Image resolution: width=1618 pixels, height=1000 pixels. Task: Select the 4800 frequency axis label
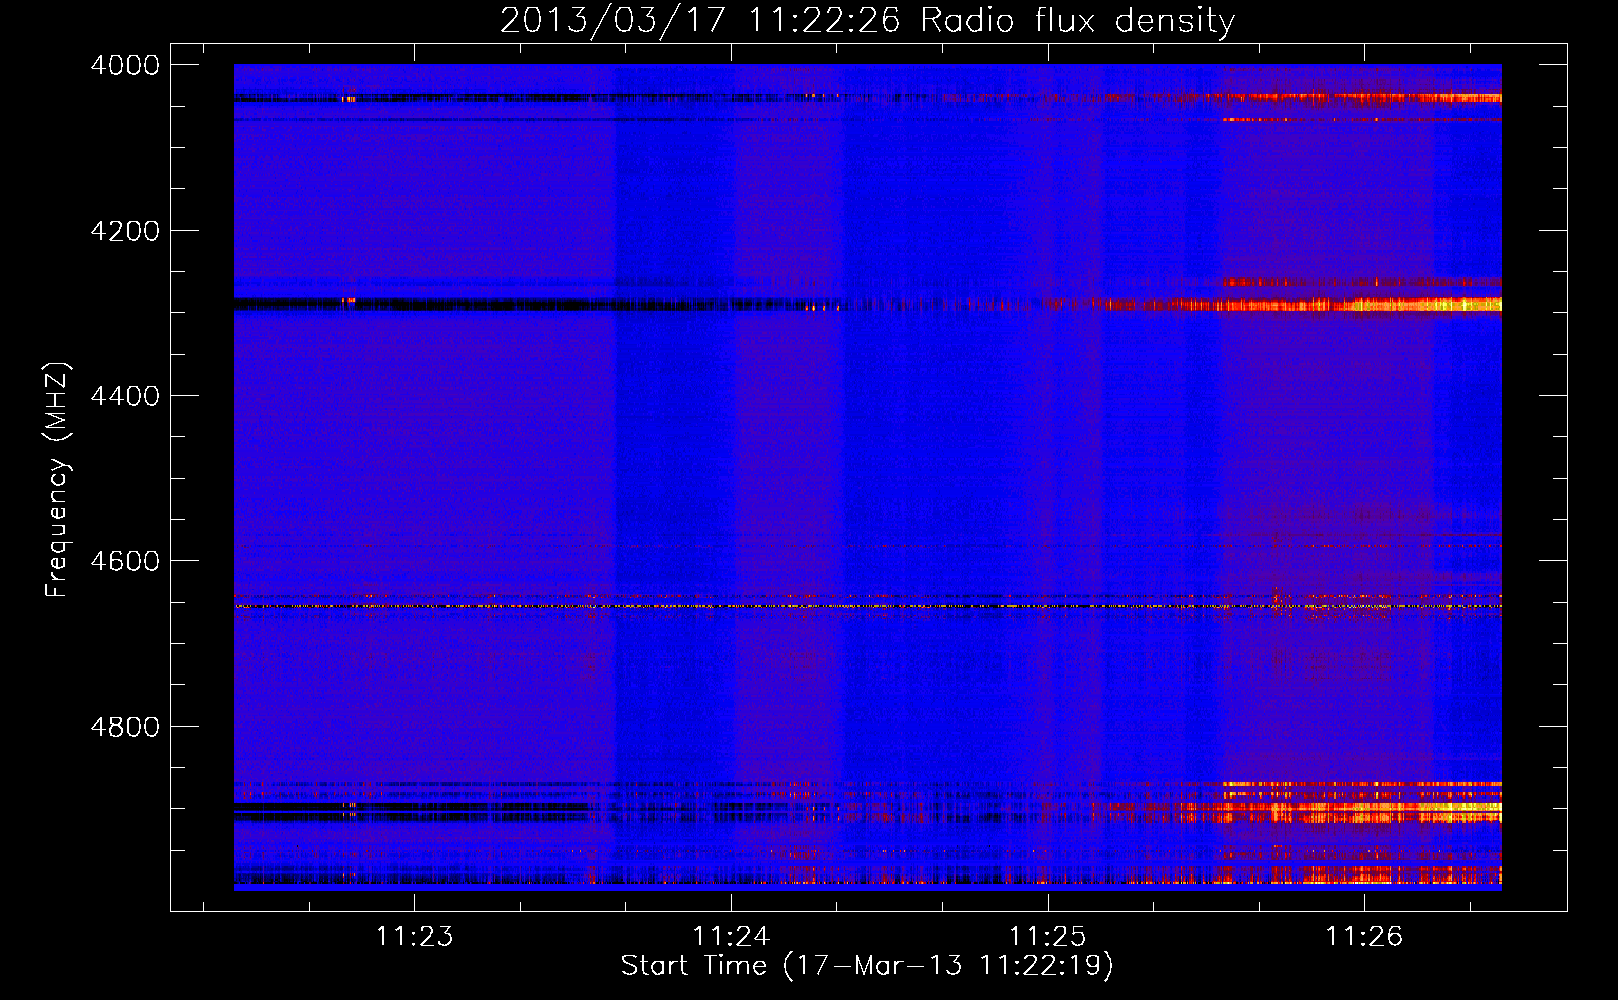tap(125, 727)
